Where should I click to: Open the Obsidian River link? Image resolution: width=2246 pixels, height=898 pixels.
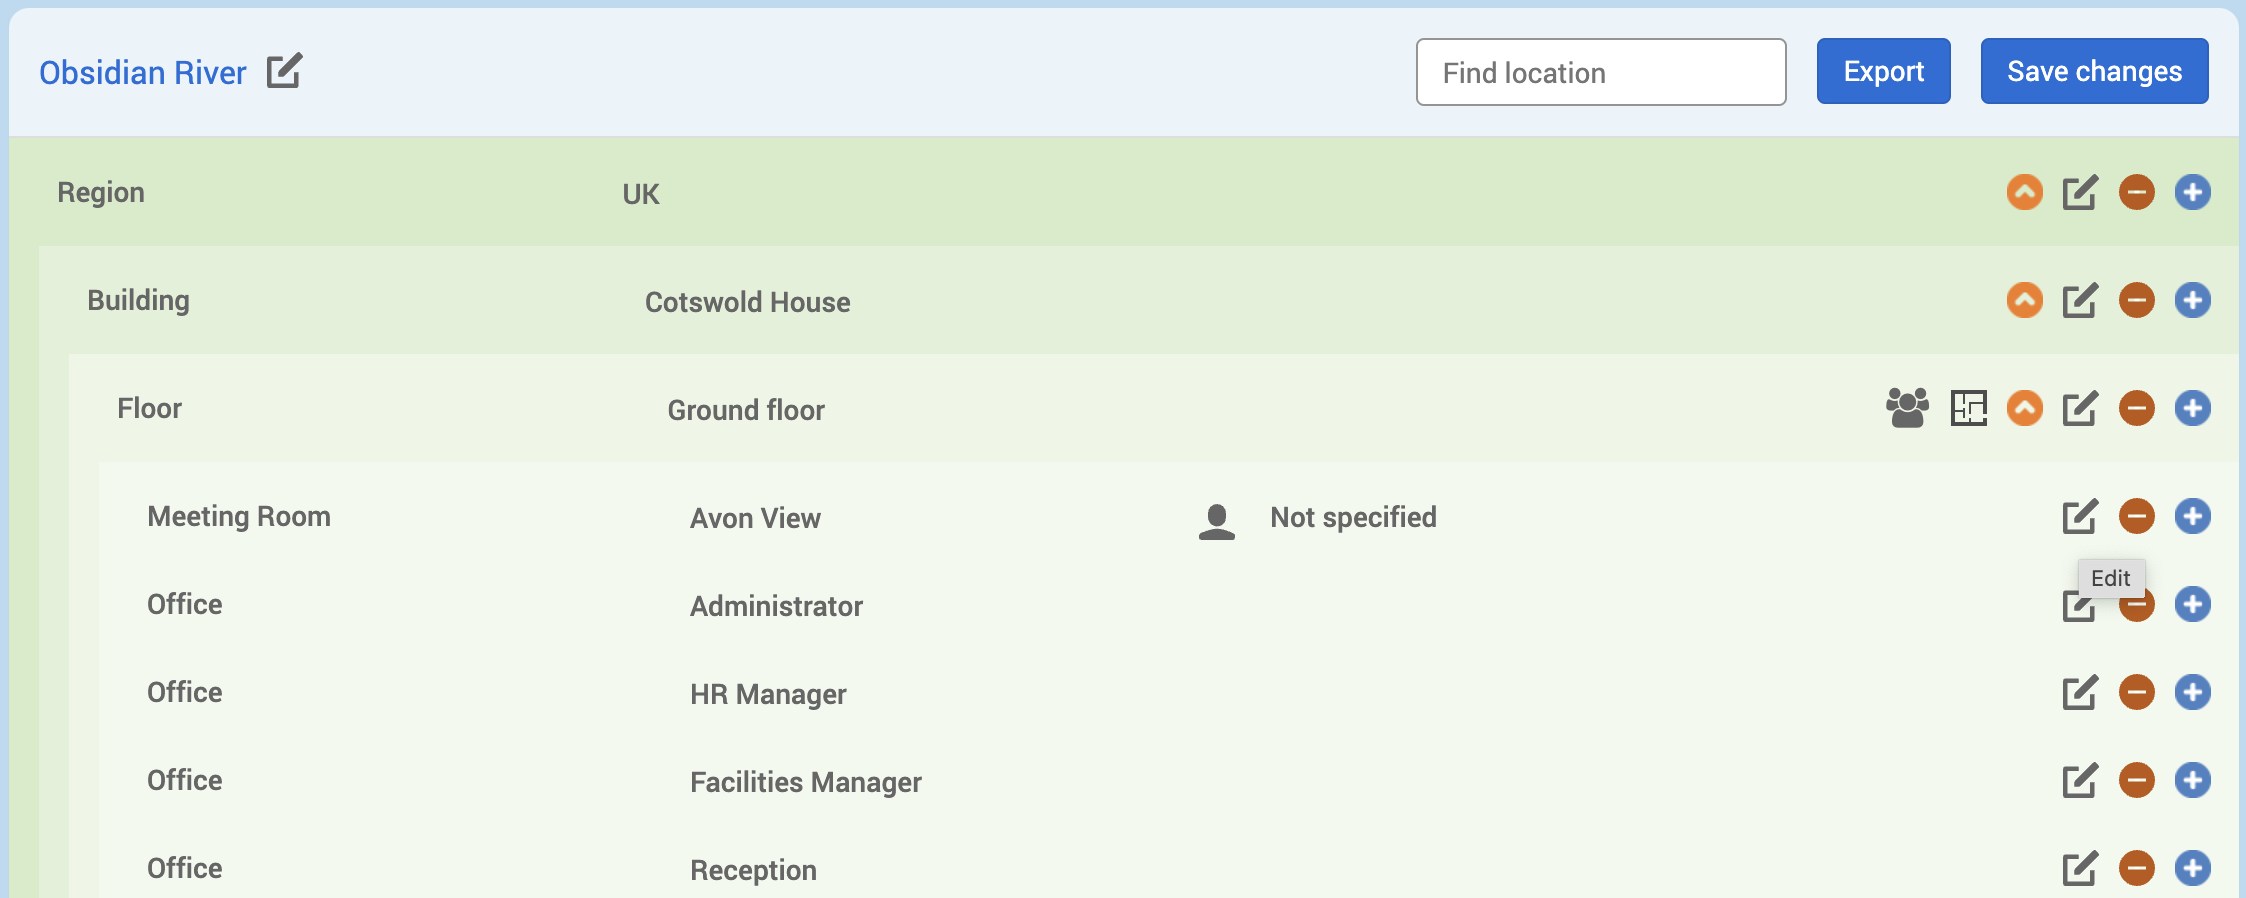142,73
